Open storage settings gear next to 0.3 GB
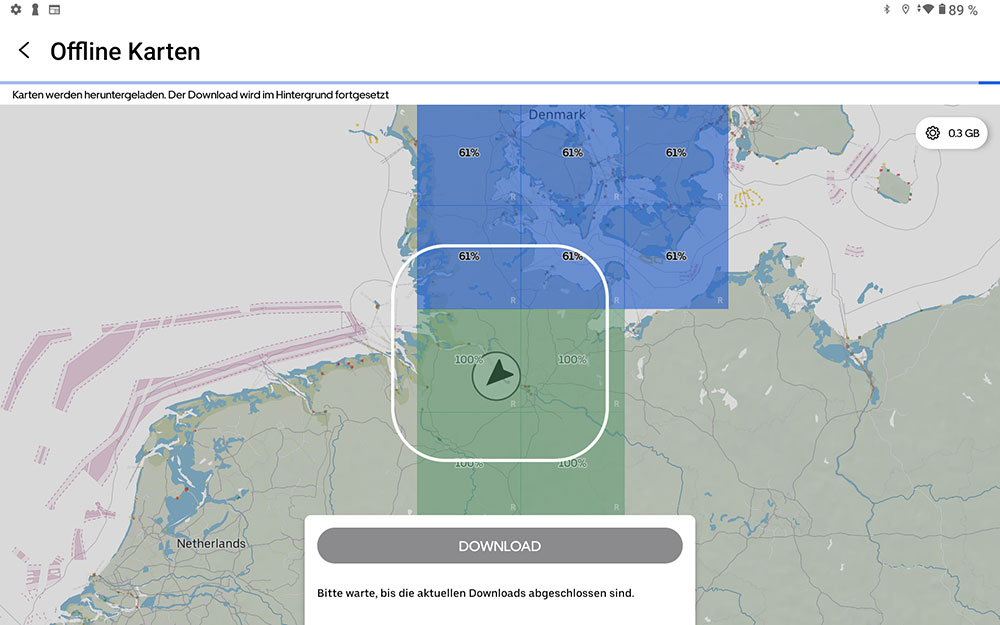1000x625 pixels. [932, 133]
